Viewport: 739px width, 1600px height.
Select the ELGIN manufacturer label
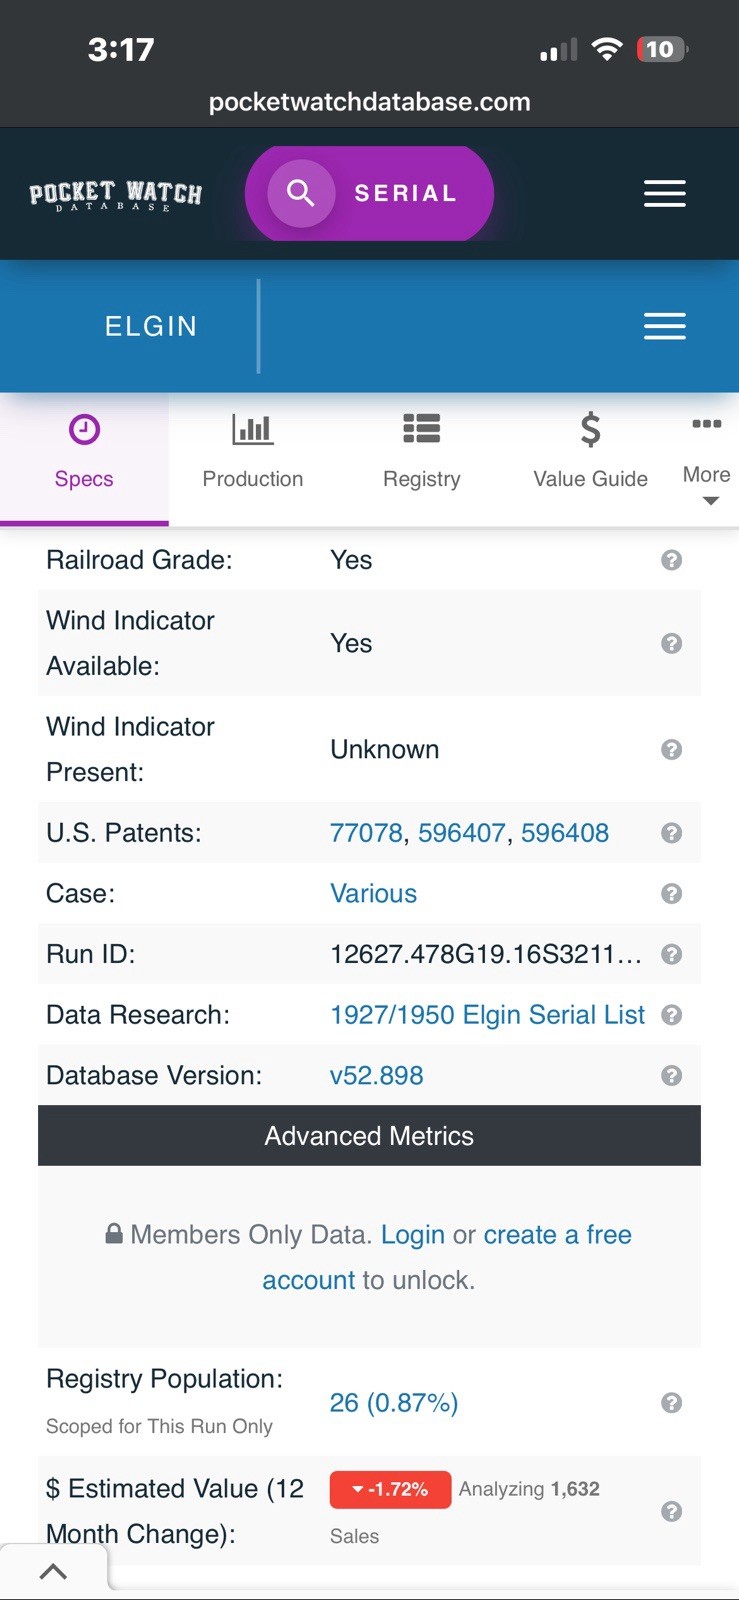pos(151,326)
